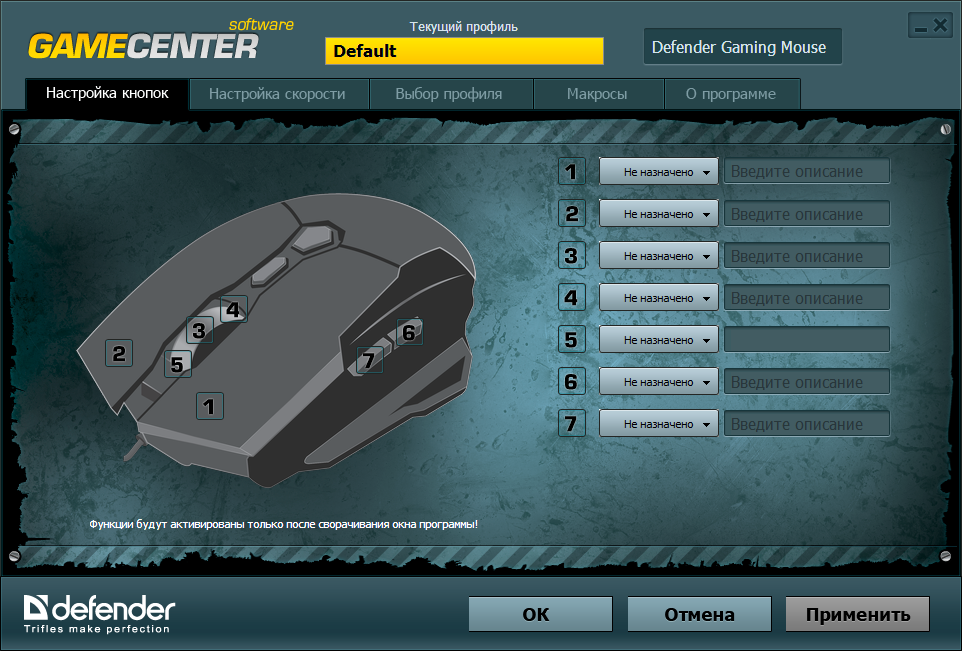Click the Default current profile field

pos(464,51)
